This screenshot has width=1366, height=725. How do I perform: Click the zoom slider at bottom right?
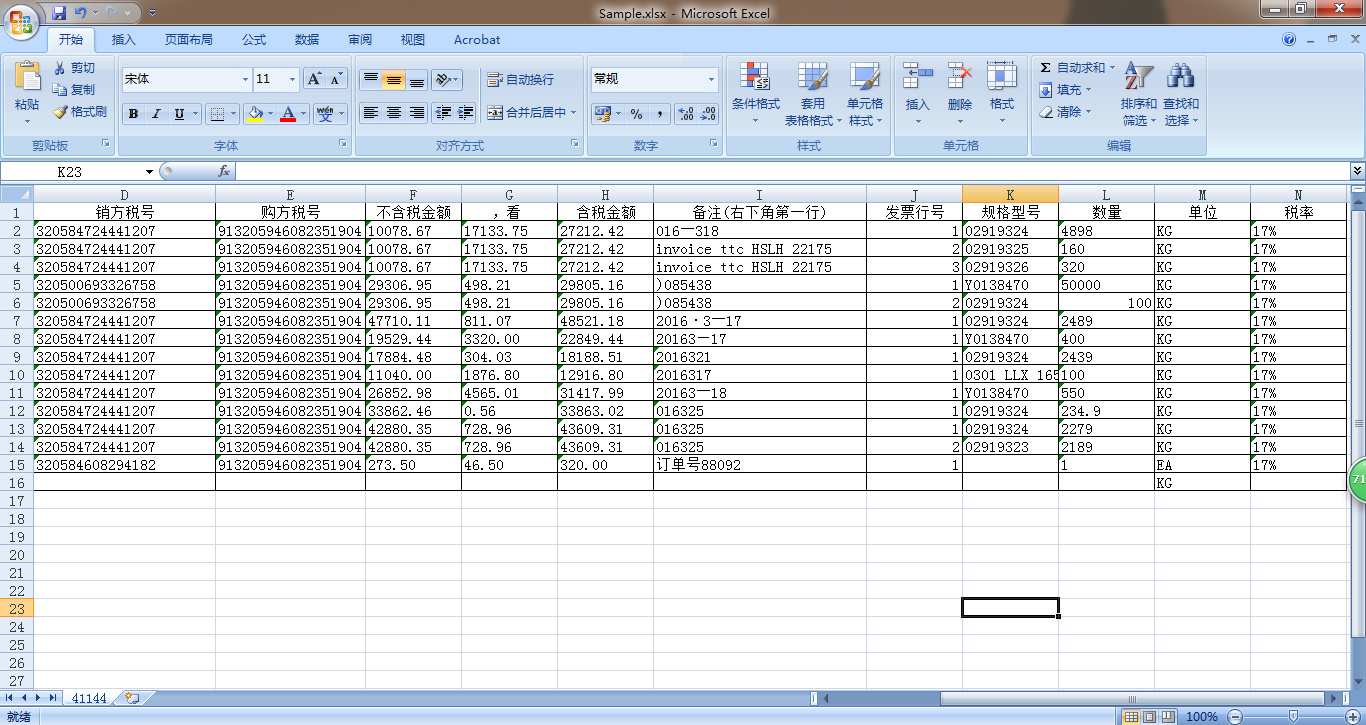click(x=1293, y=717)
